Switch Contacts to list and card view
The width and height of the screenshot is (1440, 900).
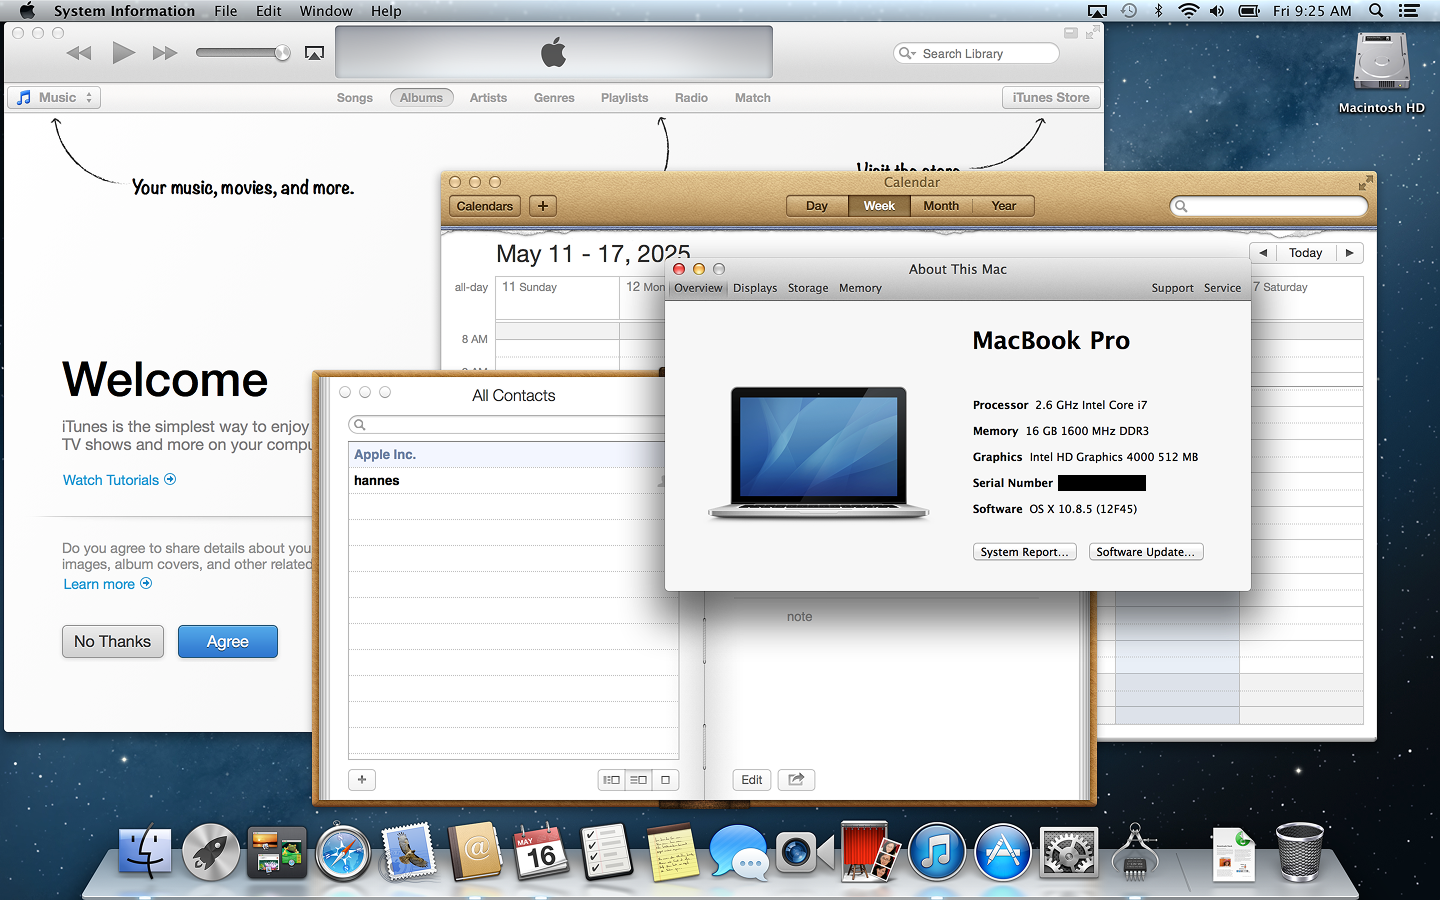point(638,779)
